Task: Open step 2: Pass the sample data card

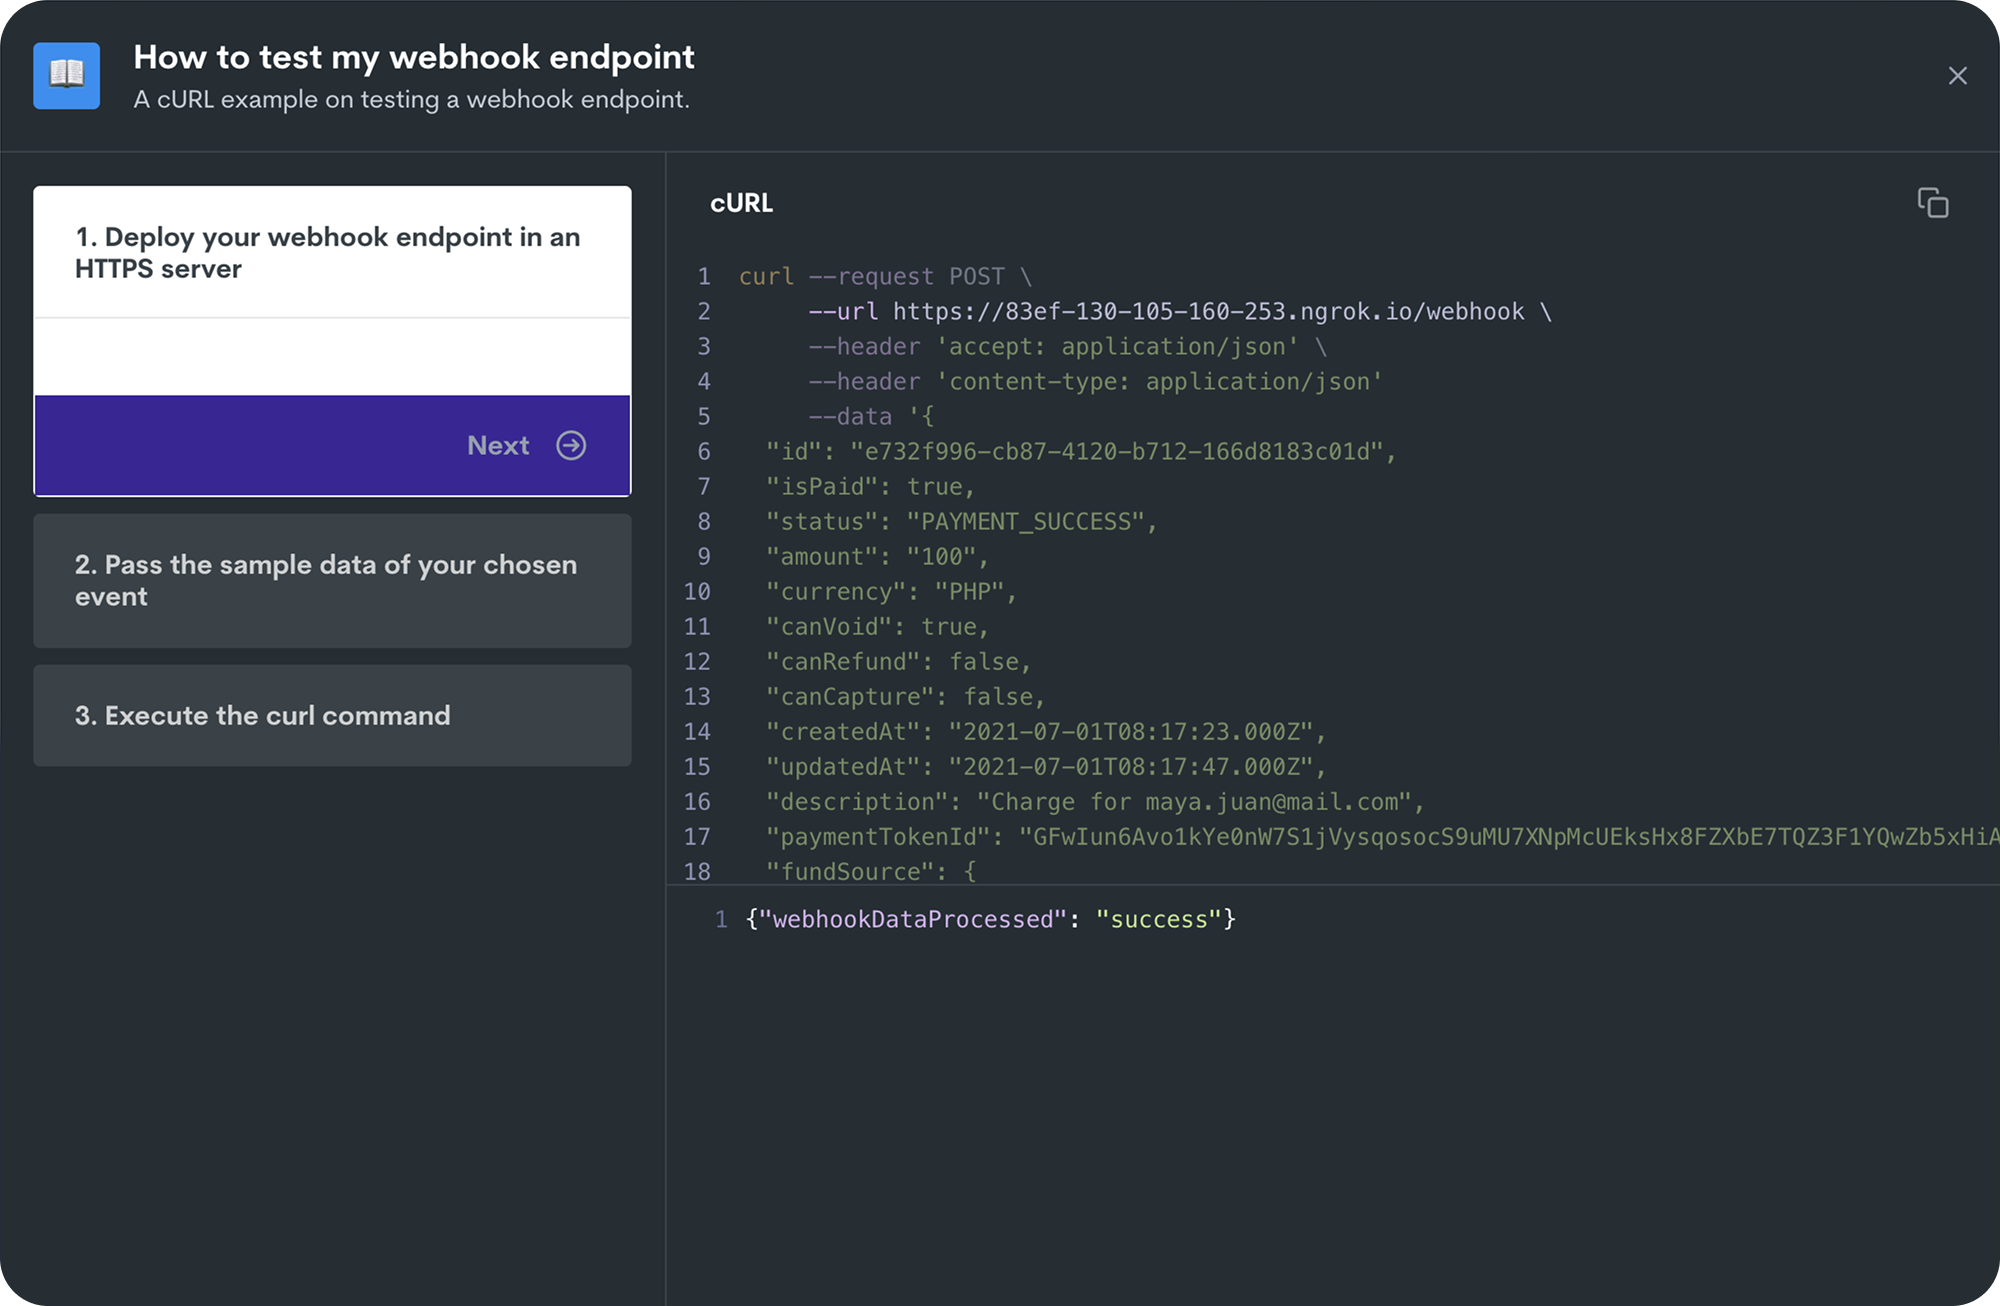Action: click(x=332, y=581)
